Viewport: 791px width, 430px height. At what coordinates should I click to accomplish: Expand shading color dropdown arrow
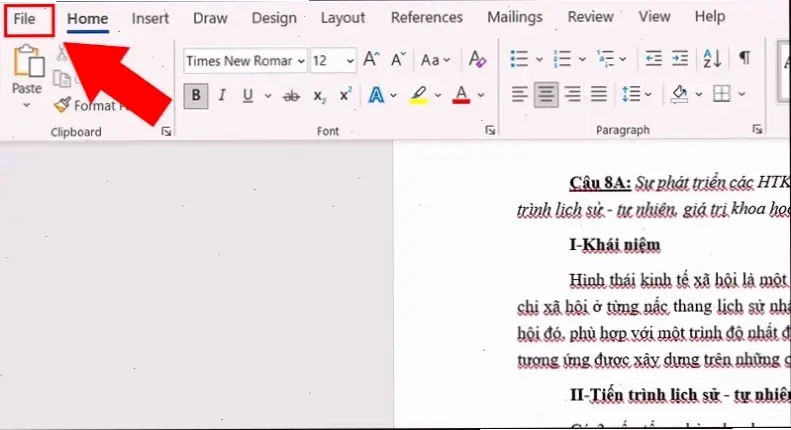tap(699, 94)
